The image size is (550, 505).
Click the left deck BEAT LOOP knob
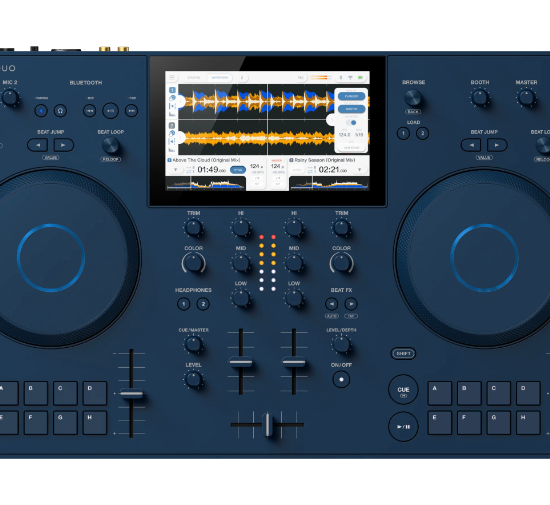(111, 146)
